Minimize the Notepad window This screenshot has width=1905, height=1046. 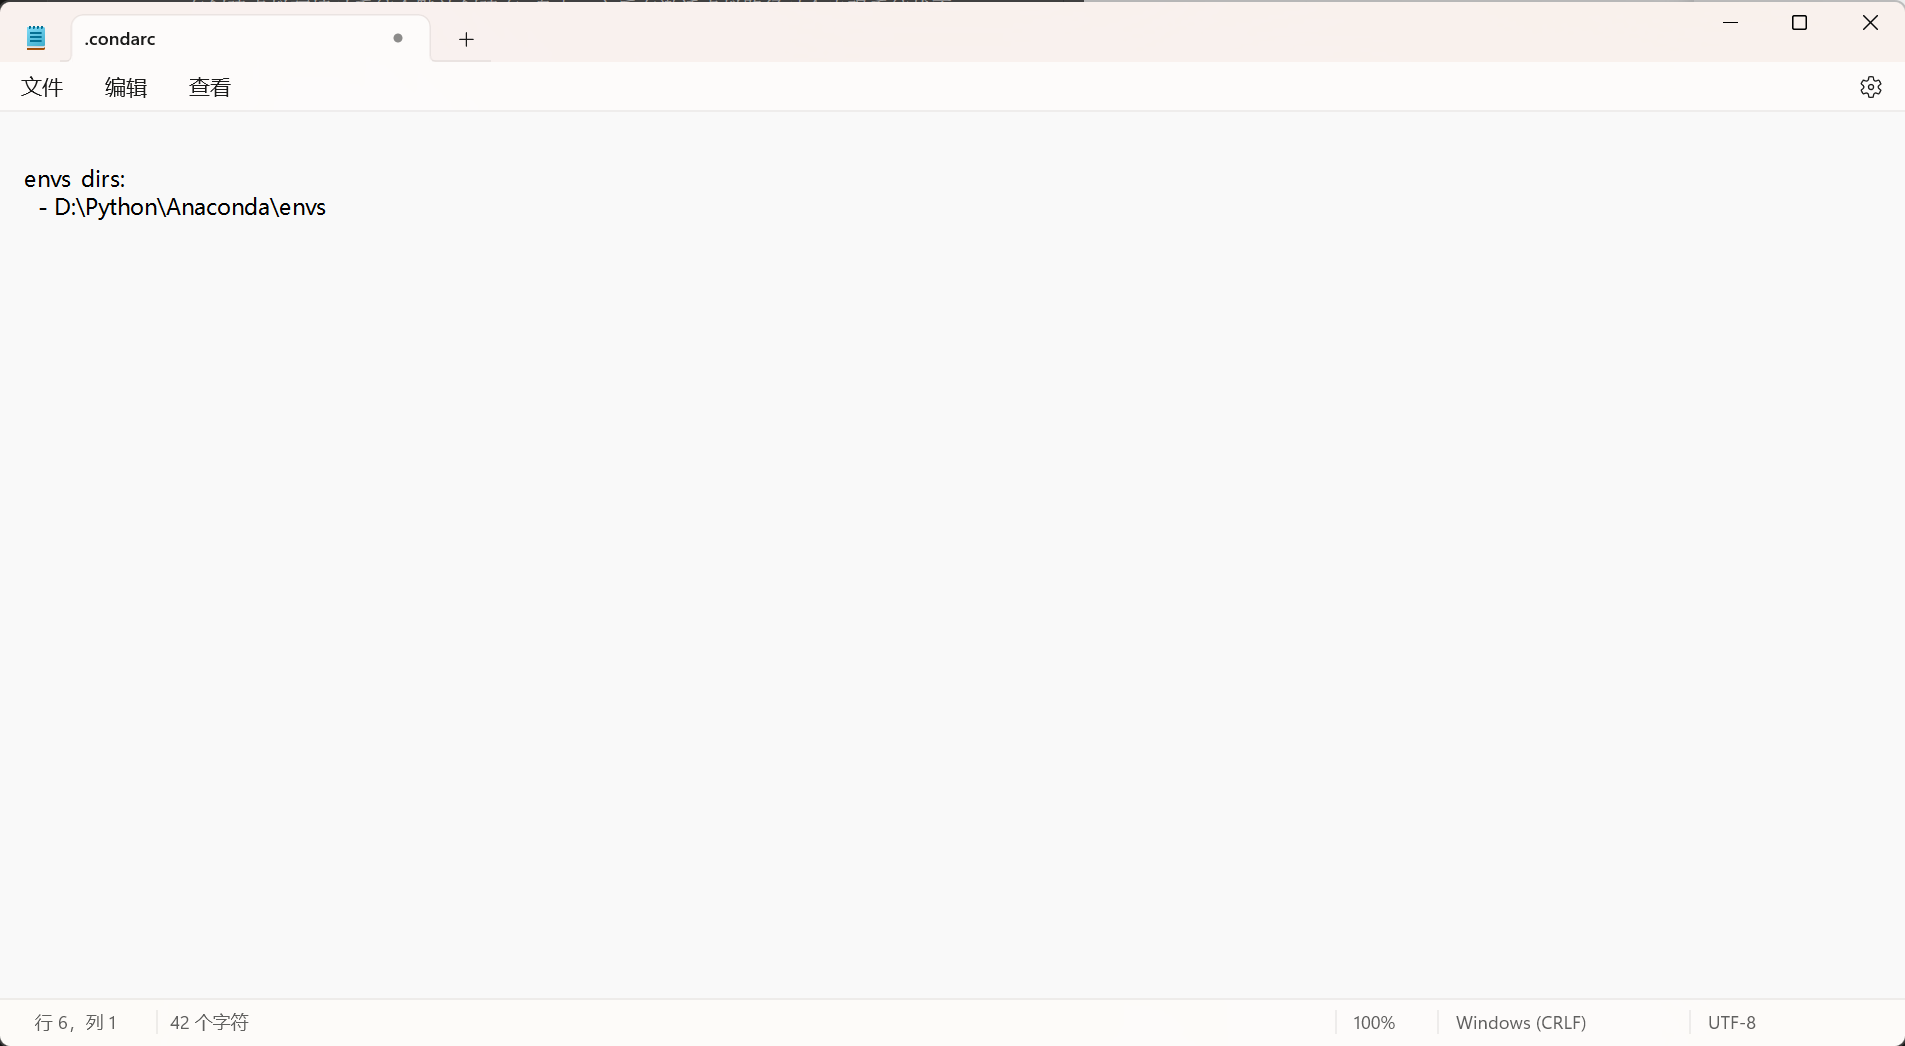pyautogui.click(x=1731, y=23)
